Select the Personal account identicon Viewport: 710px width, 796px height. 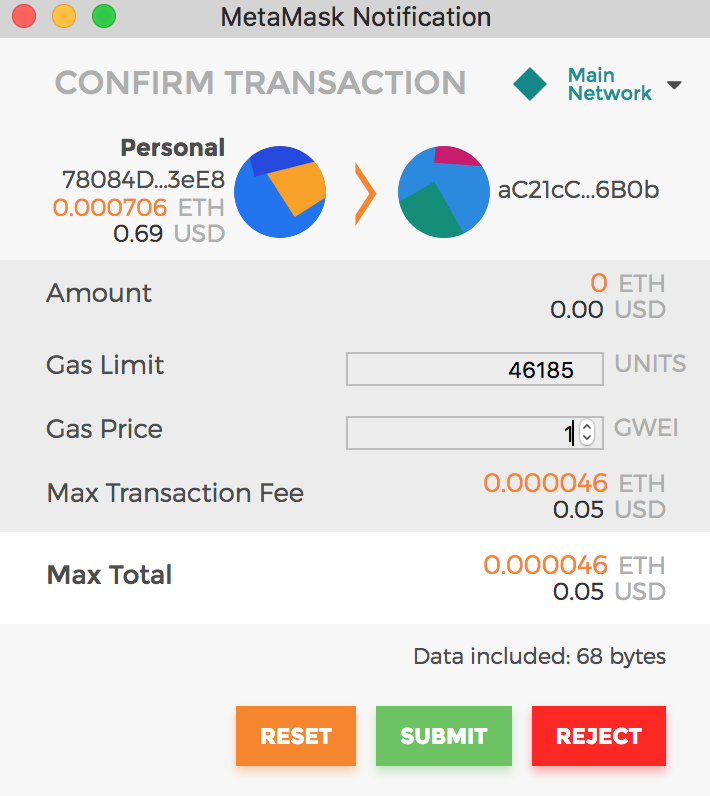click(280, 192)
